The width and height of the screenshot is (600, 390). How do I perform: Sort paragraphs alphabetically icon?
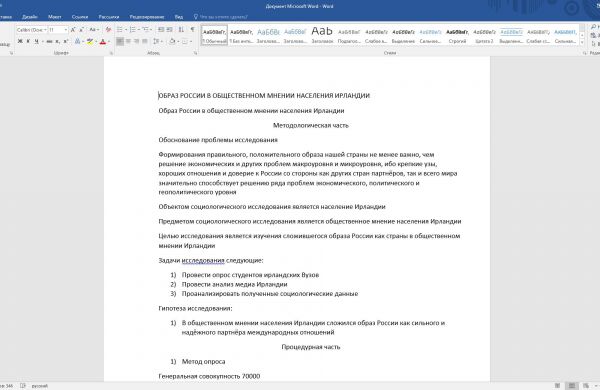pyautogui.click(x=181, y=29)
